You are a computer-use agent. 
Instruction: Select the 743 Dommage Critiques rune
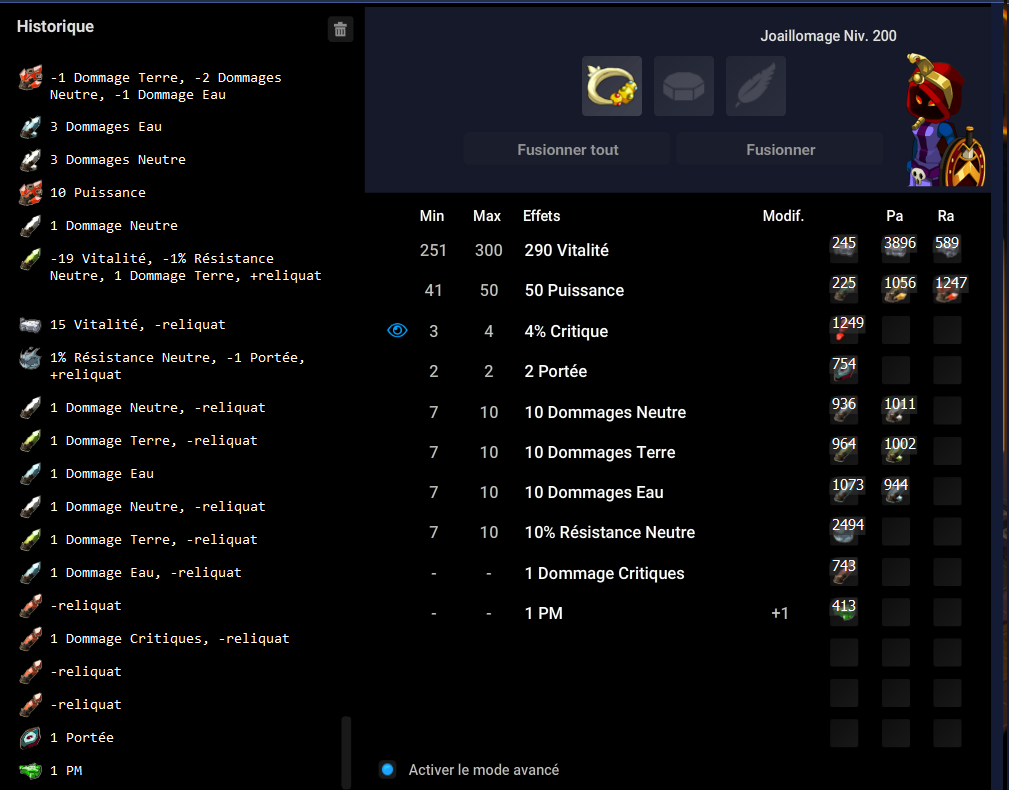[x=844, y=572]
